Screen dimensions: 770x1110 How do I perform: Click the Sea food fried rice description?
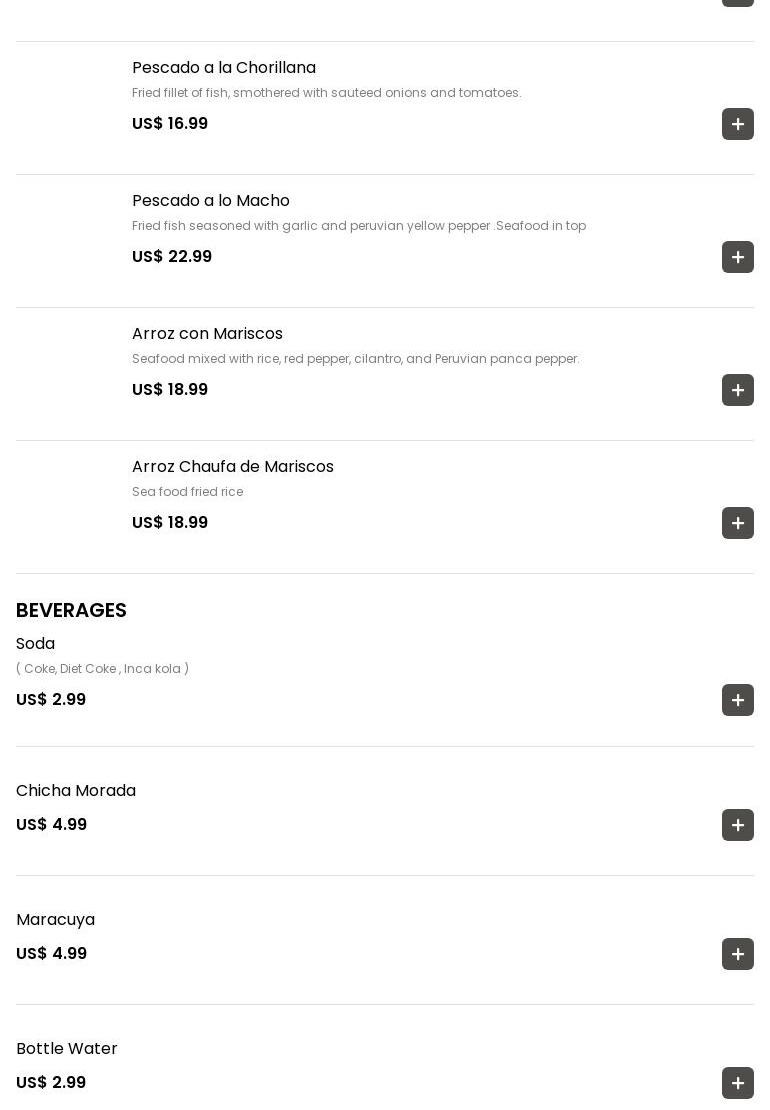click(188, 492)
